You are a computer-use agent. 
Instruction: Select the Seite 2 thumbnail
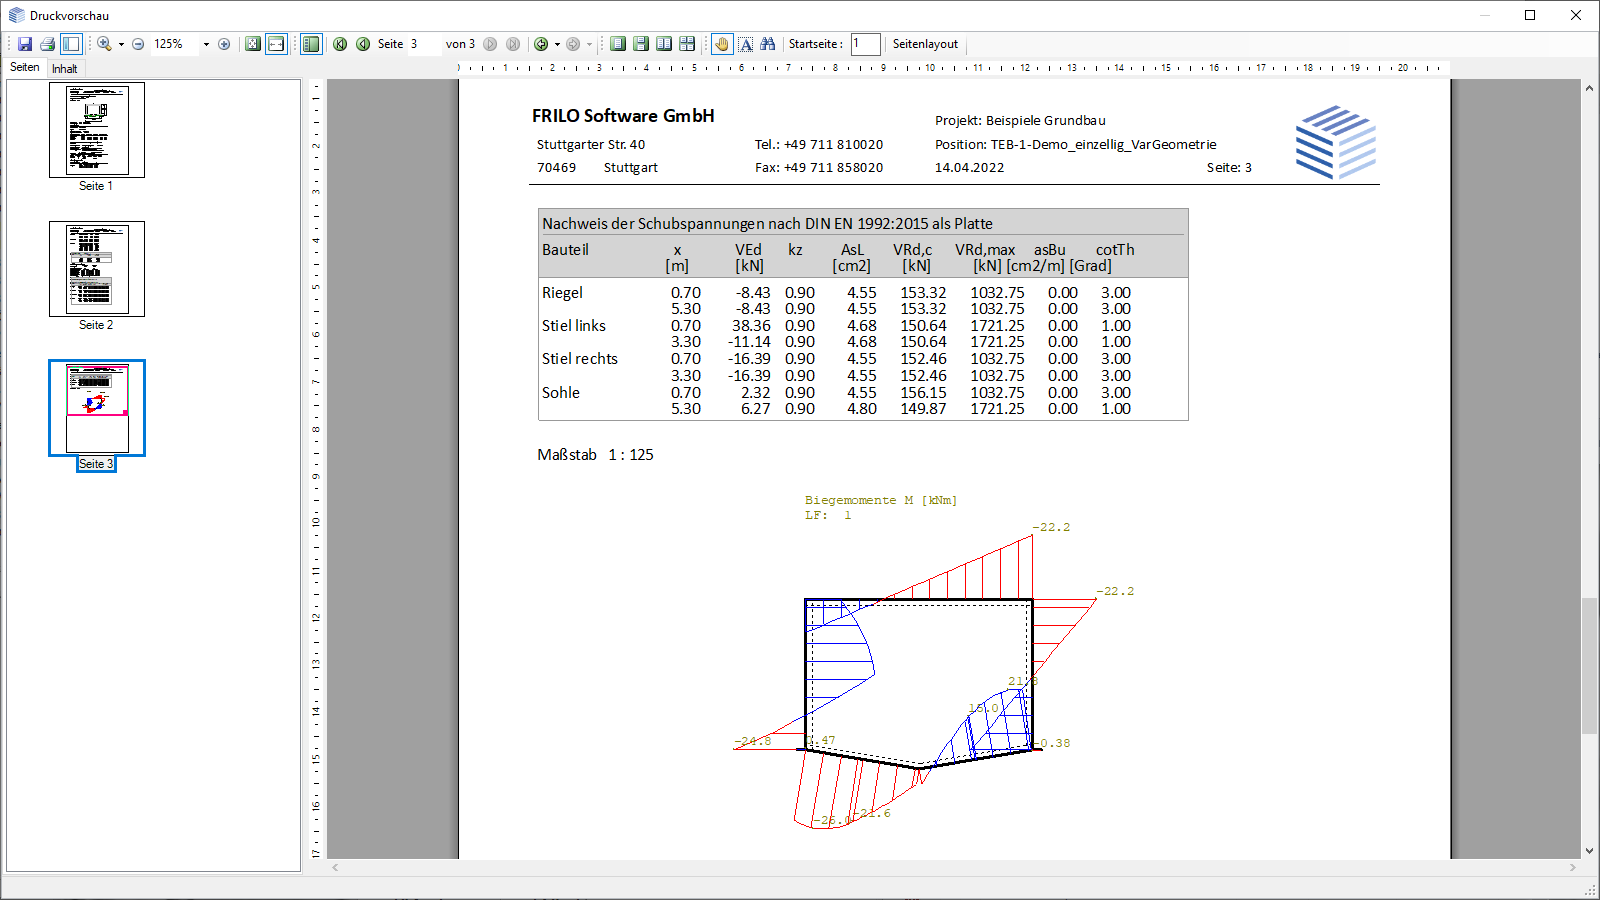coord(97,269)
